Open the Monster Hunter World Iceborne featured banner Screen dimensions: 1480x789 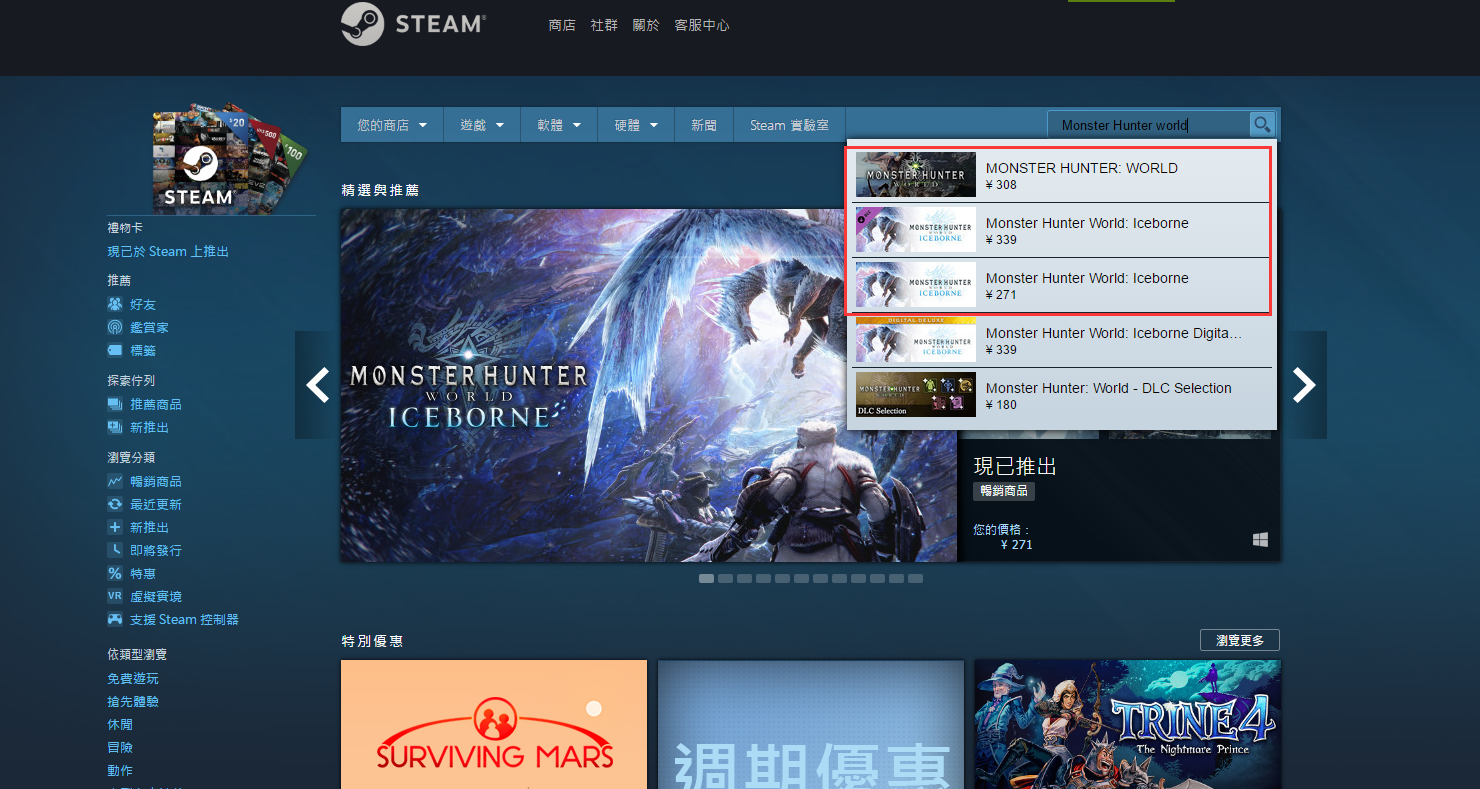click(x=649, y=385)
